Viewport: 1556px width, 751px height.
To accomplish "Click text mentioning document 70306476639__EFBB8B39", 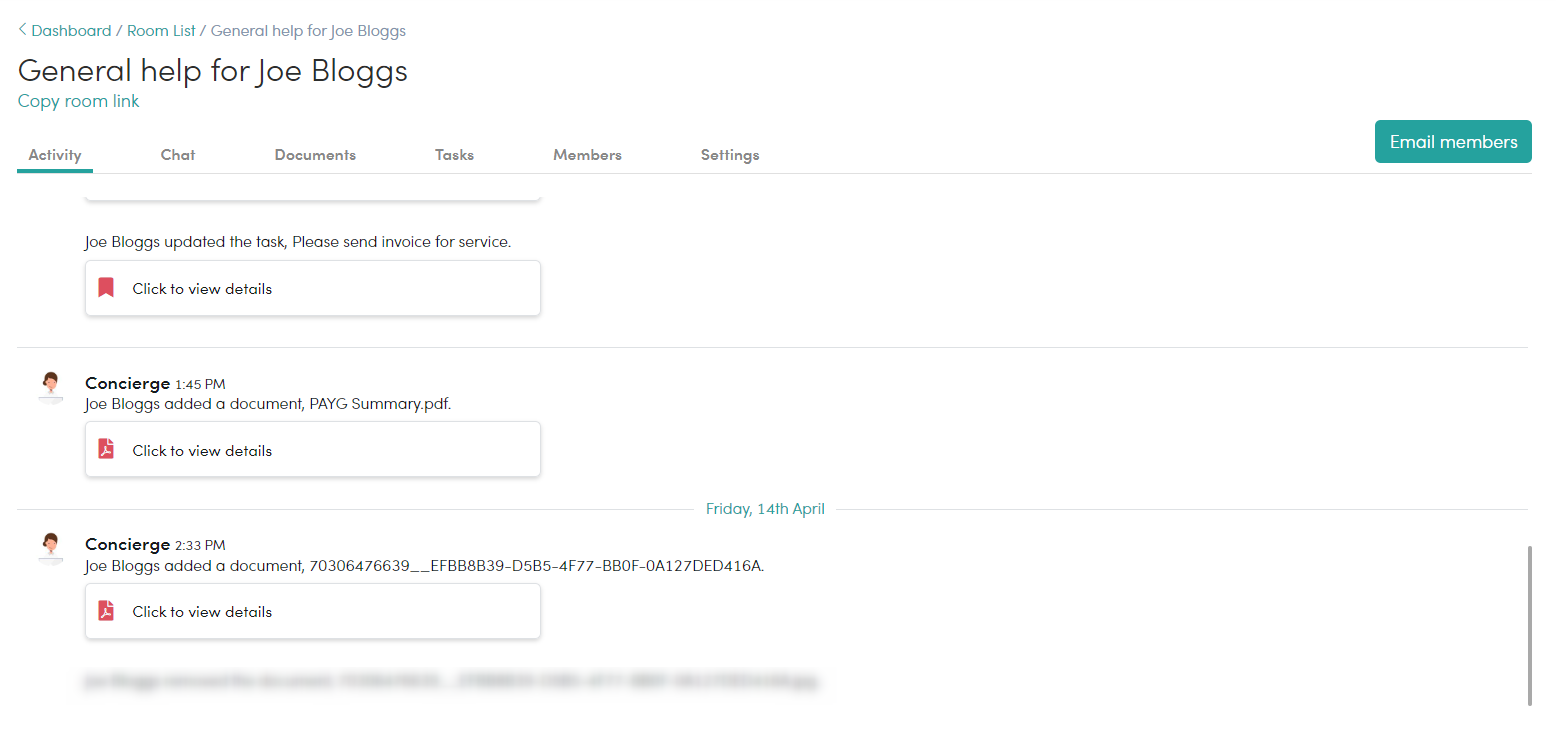I will tap(425, 566).
